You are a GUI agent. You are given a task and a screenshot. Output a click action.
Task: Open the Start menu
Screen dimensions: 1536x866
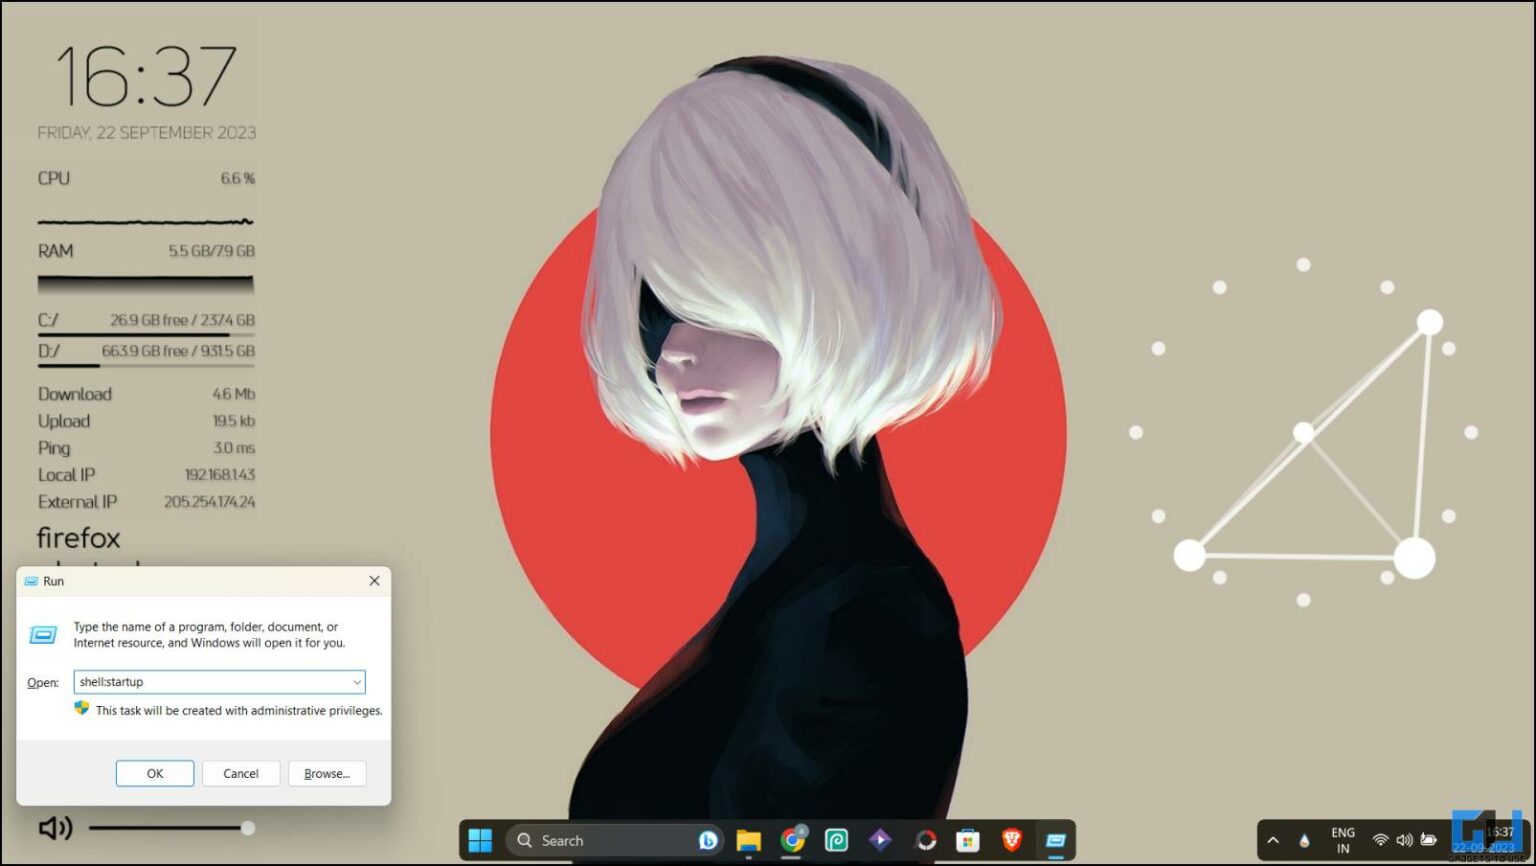pyautogui.click(x=481, y=840)
